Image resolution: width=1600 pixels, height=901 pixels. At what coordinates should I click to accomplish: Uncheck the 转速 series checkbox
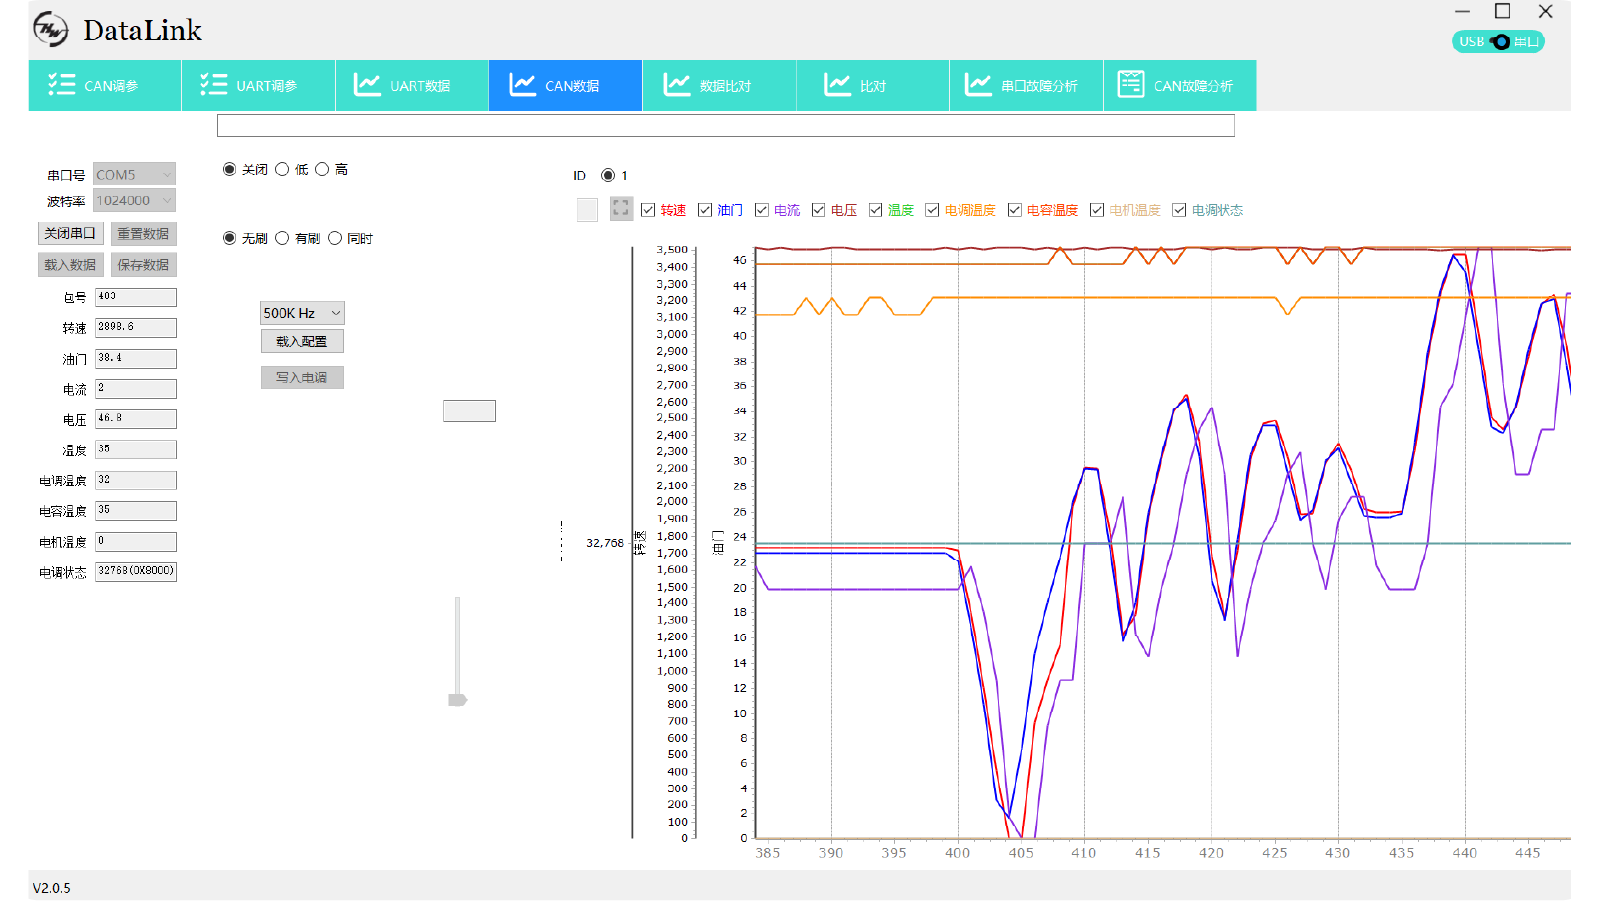pos(648,210)
